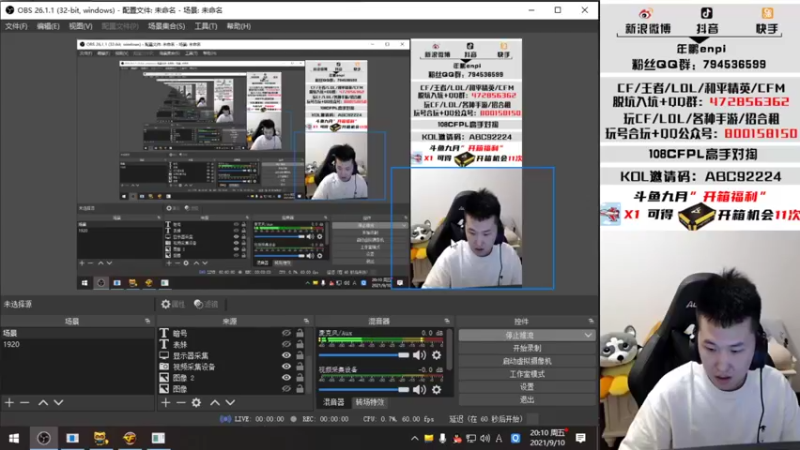
Task: Open the 帮助(H) menu
Action: pyautogui.click(x=239, y=26)
